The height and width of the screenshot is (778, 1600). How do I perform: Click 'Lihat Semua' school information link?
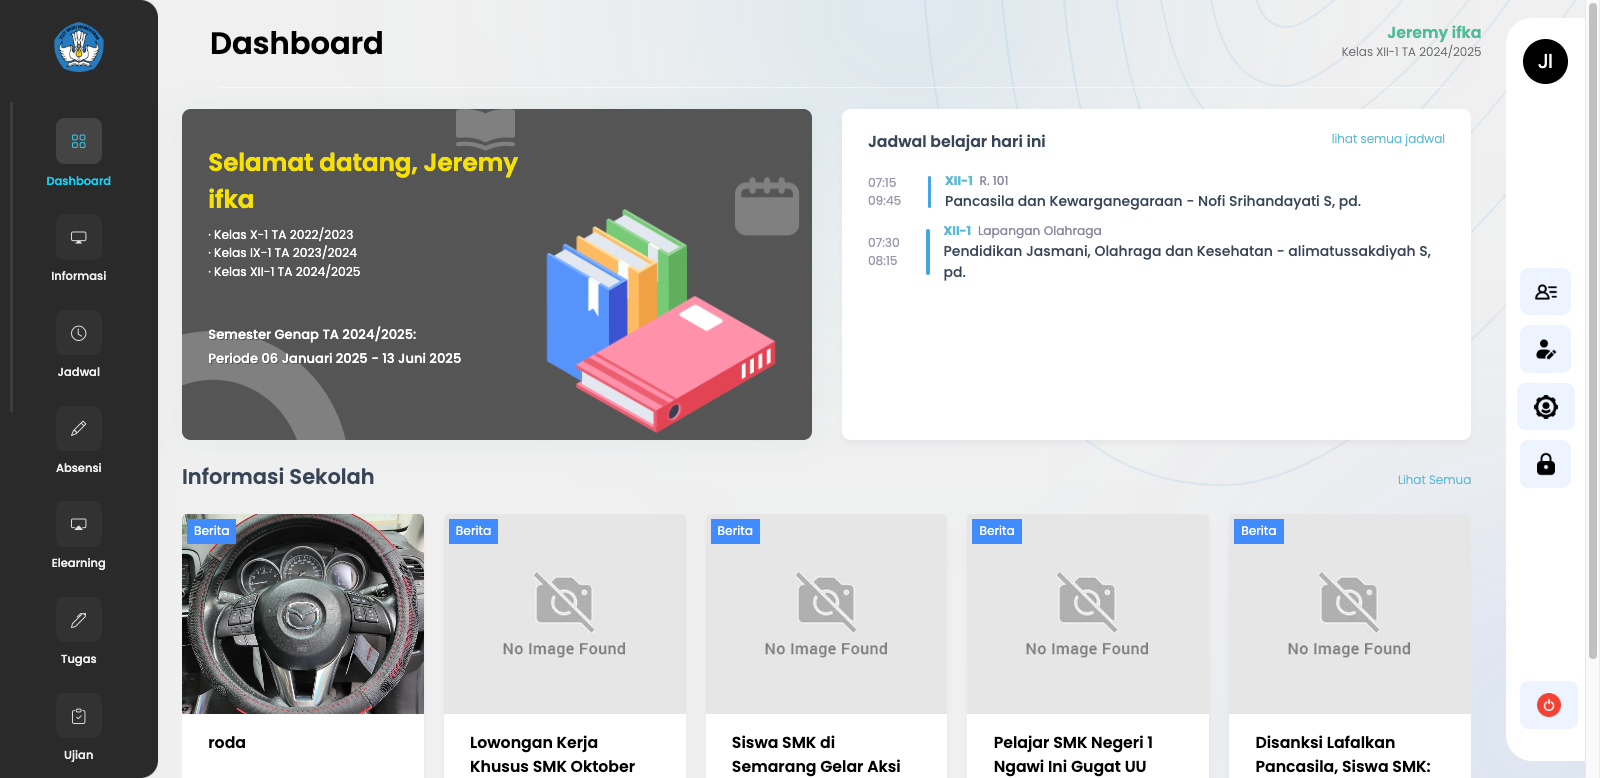1433,480
